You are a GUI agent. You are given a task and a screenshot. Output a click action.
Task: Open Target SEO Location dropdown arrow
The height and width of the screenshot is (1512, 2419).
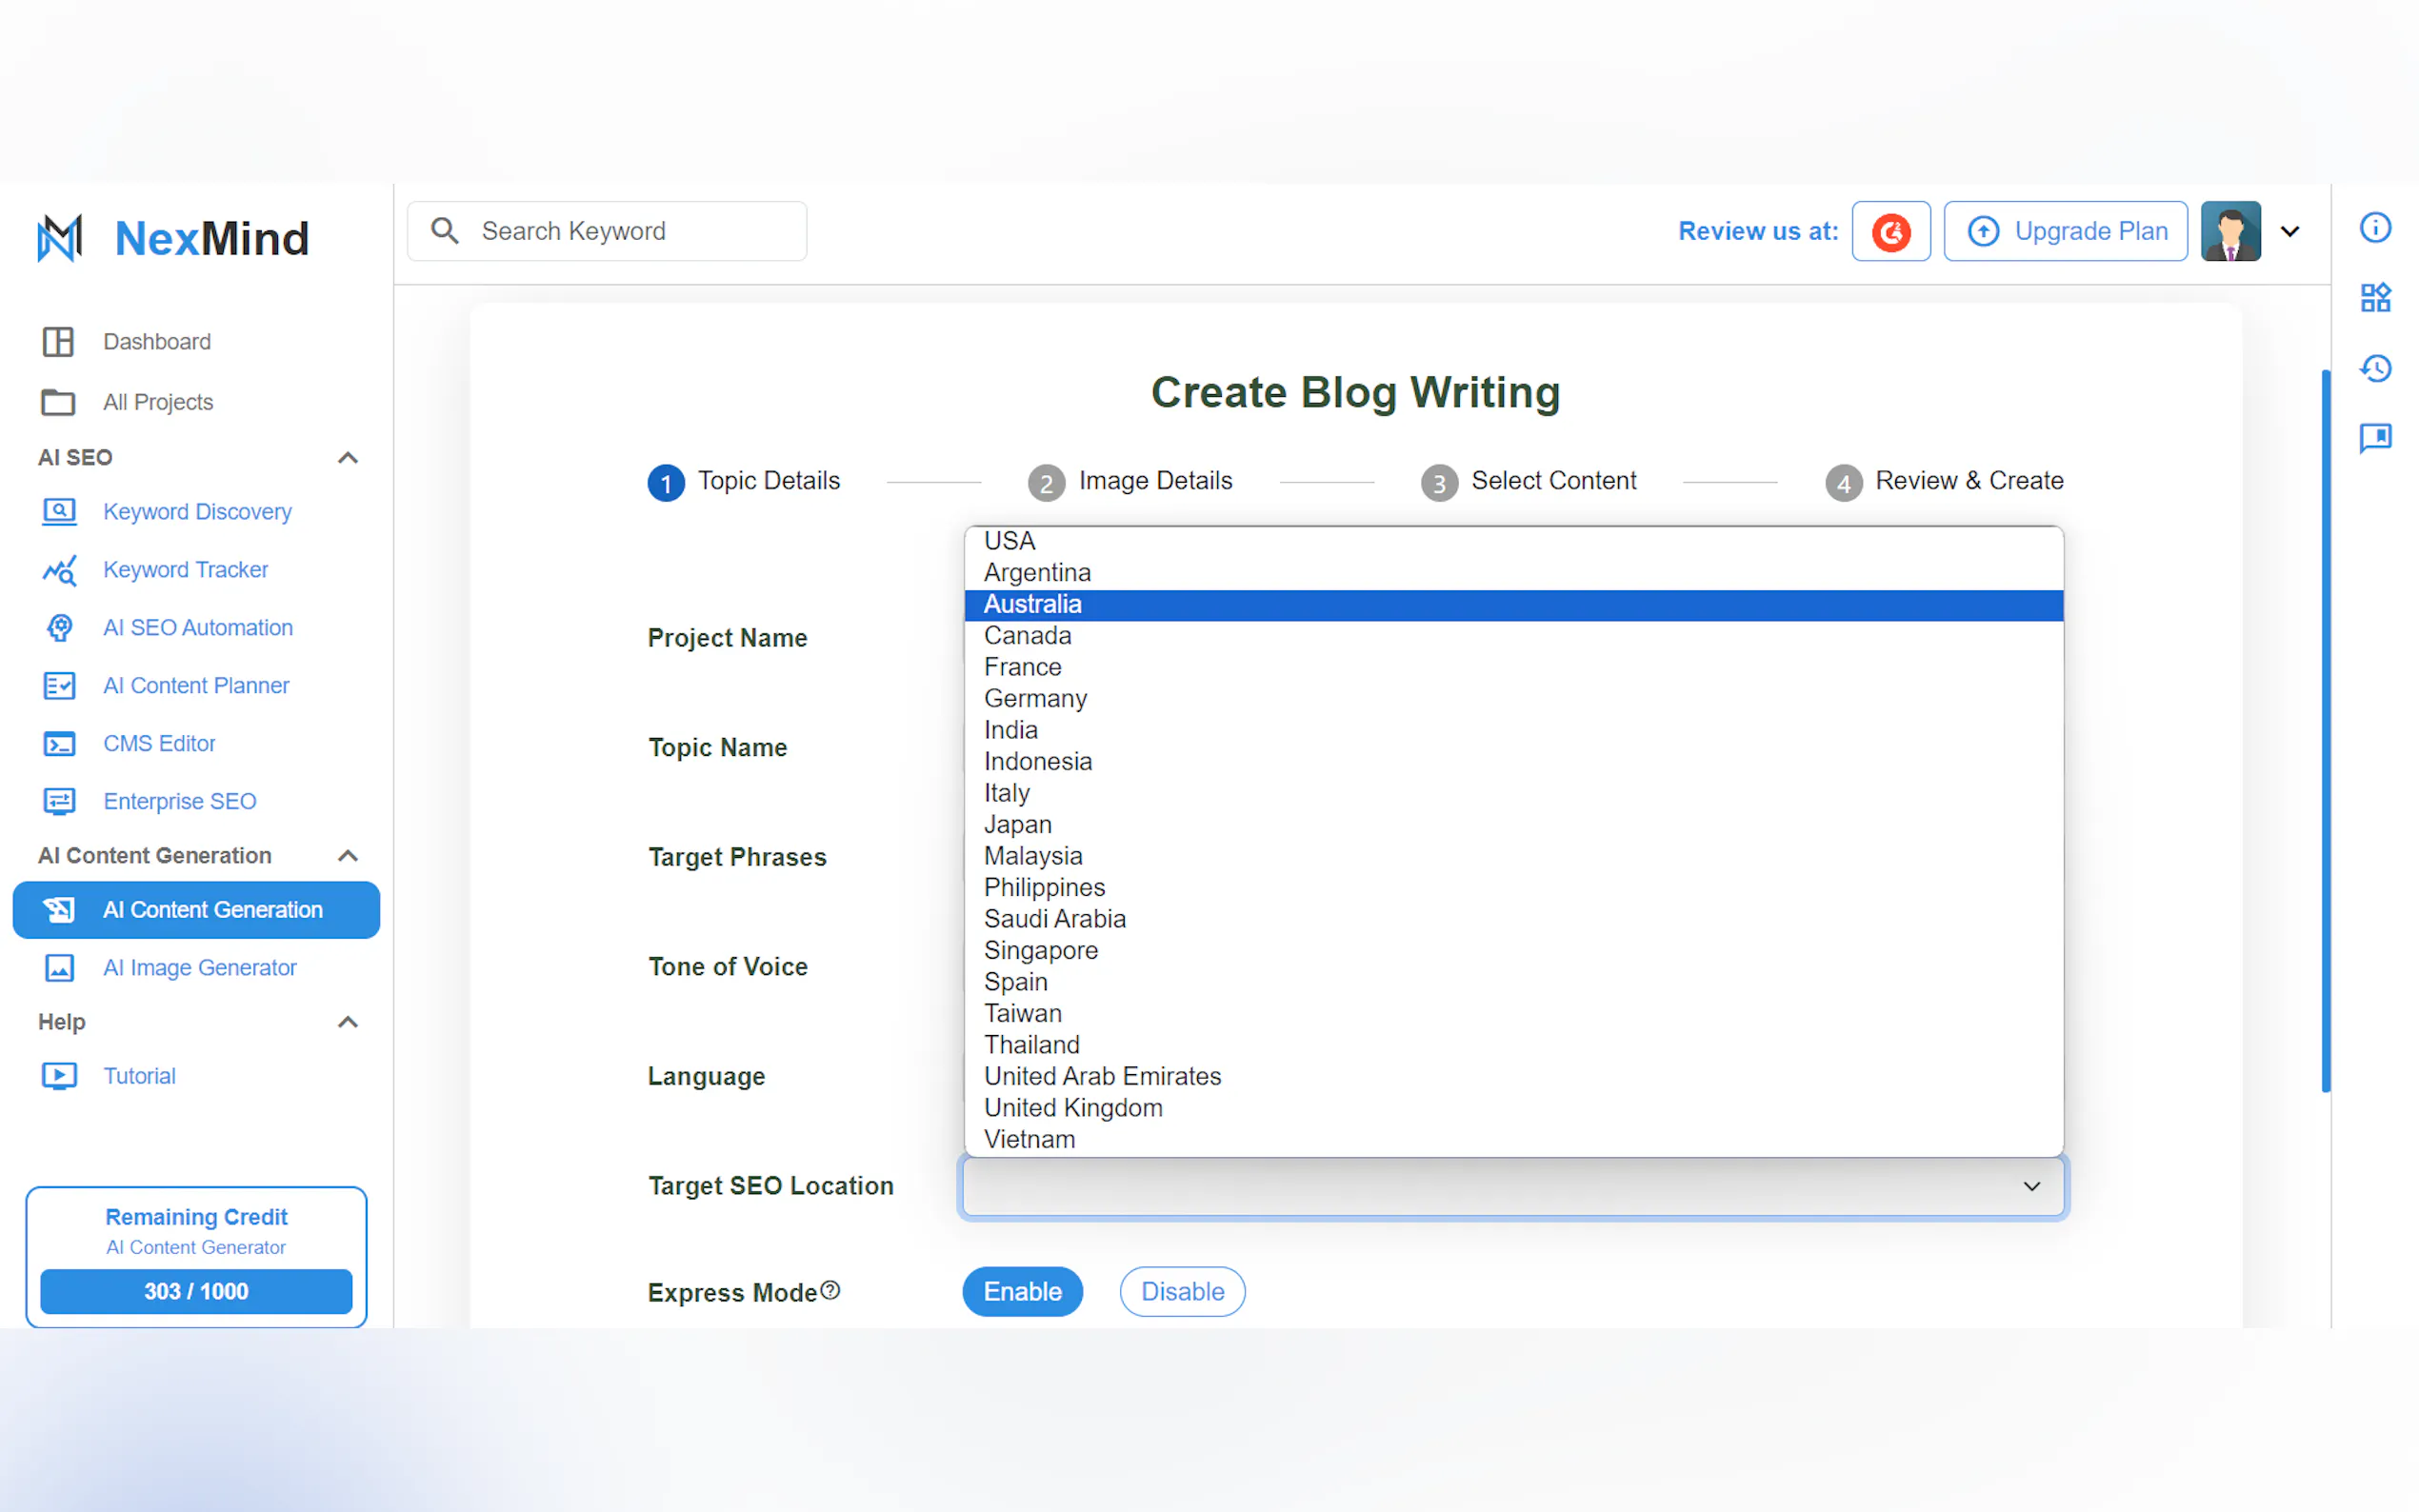[x=2031, y=1186]
